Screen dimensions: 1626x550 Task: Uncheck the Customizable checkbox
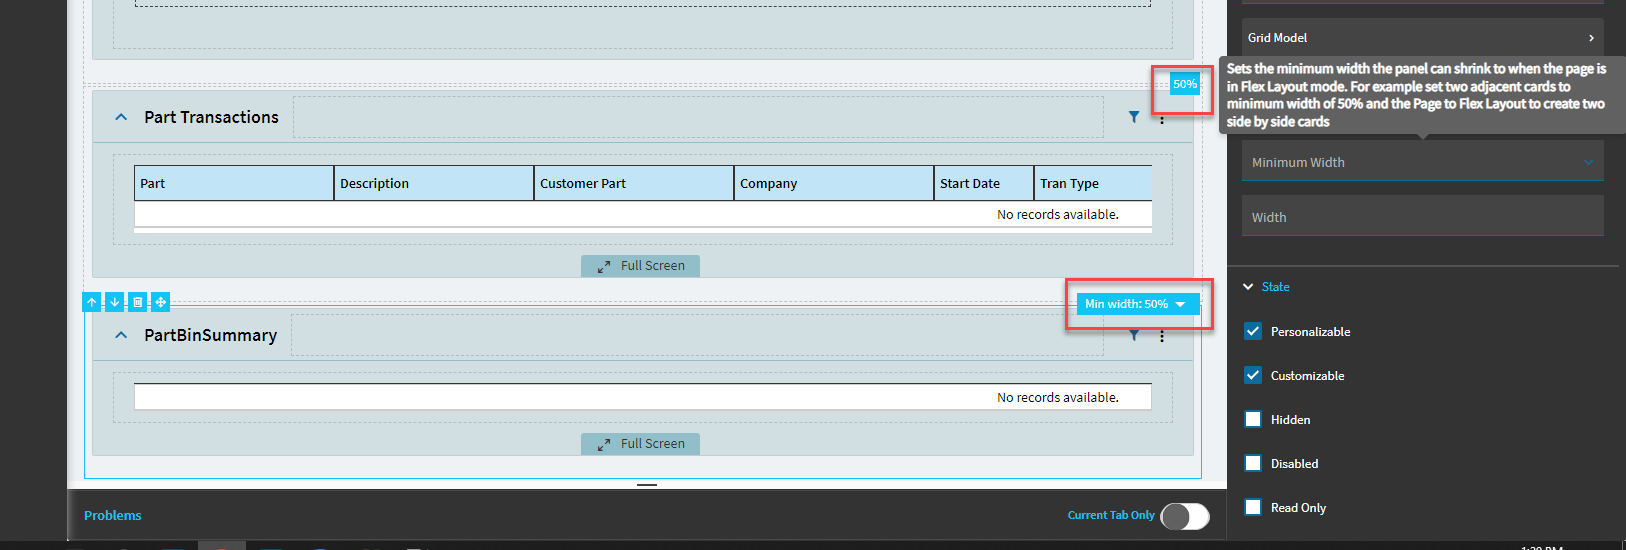click(1253, 375)
